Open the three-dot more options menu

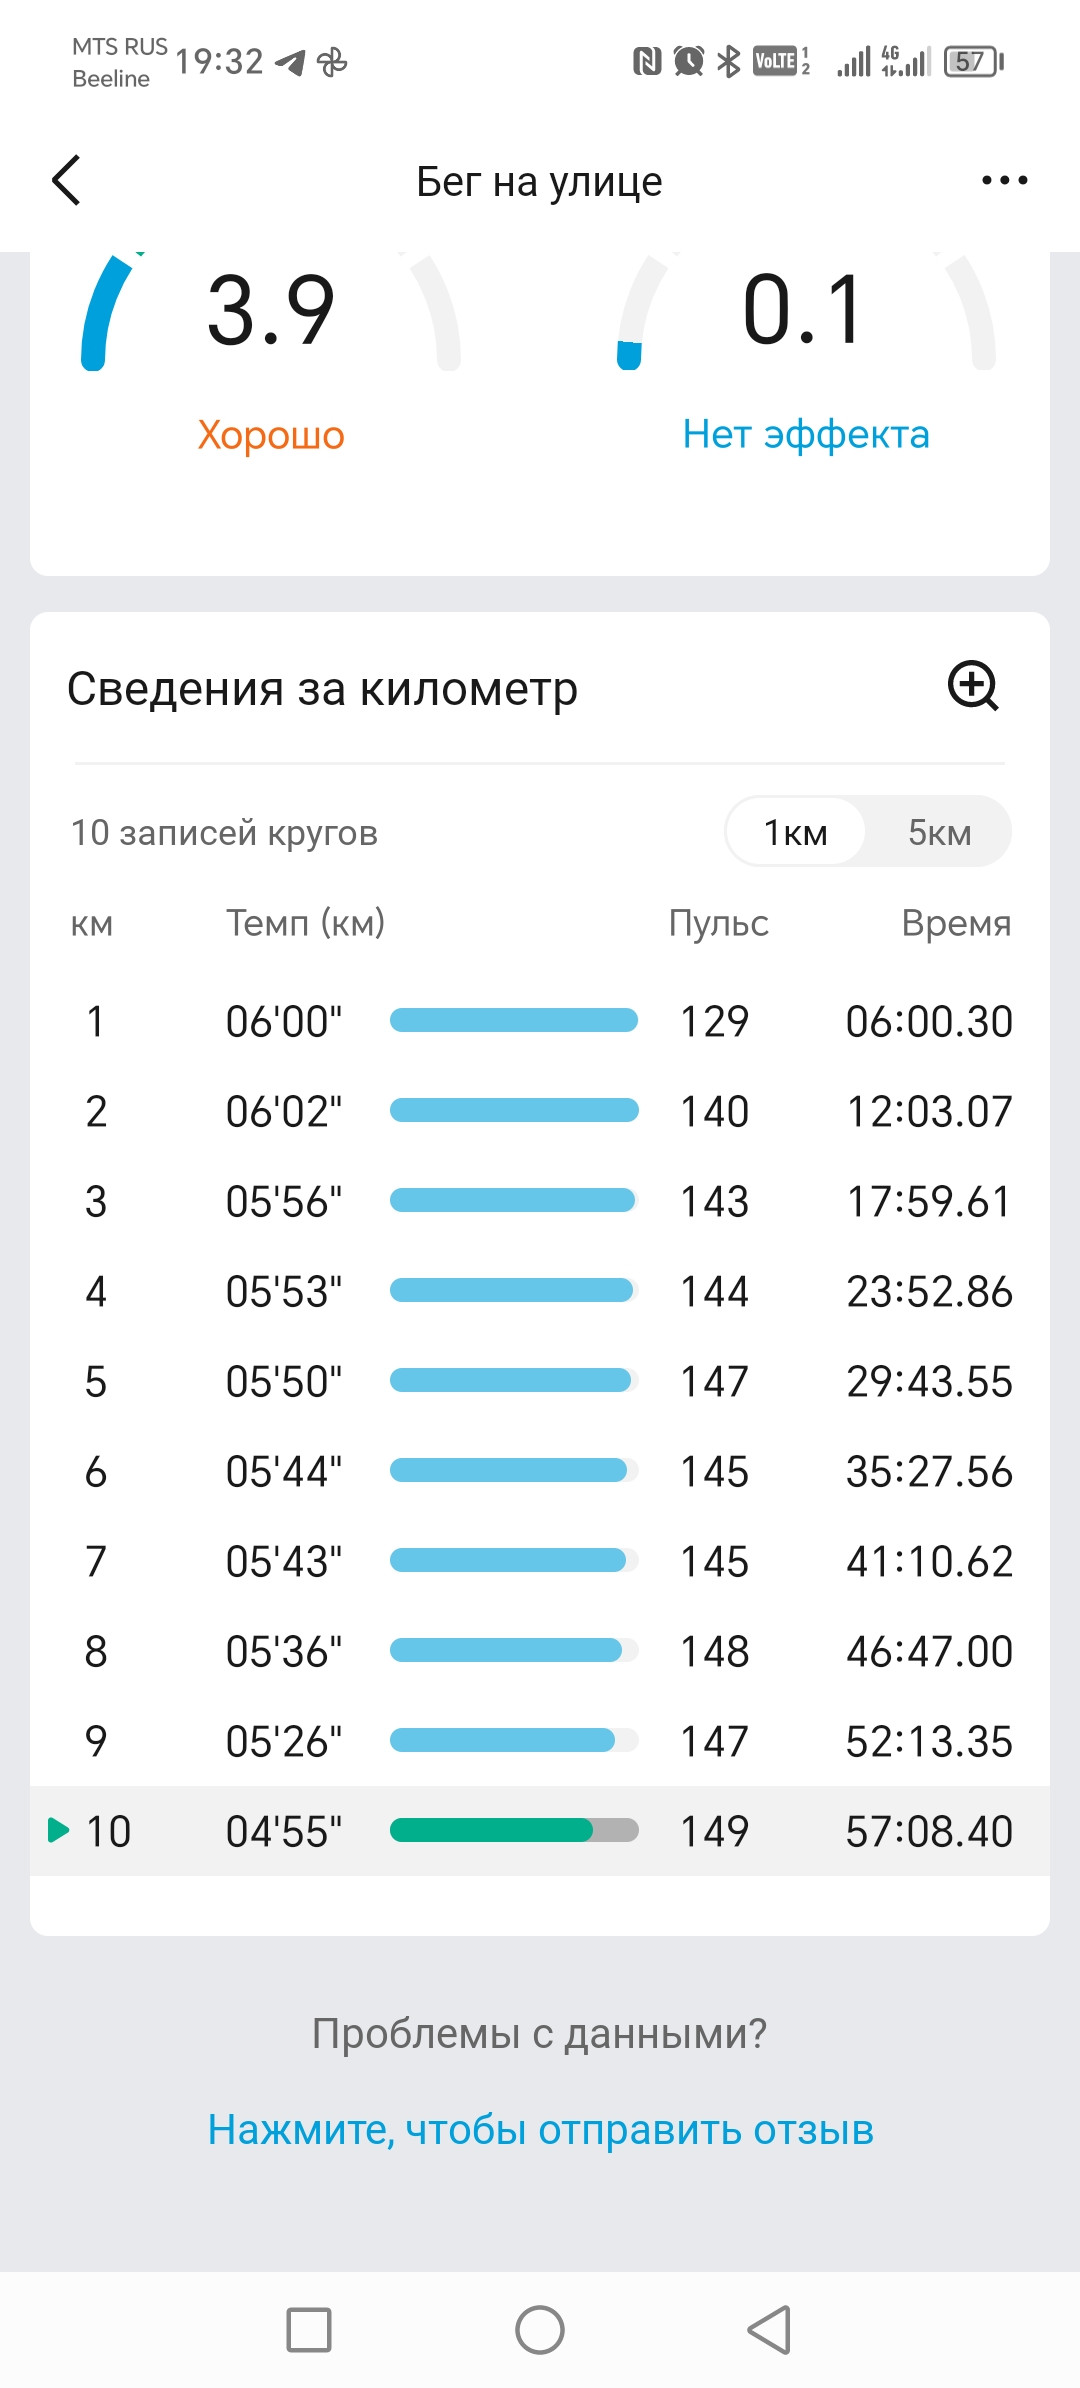[x=1004, y=180]
